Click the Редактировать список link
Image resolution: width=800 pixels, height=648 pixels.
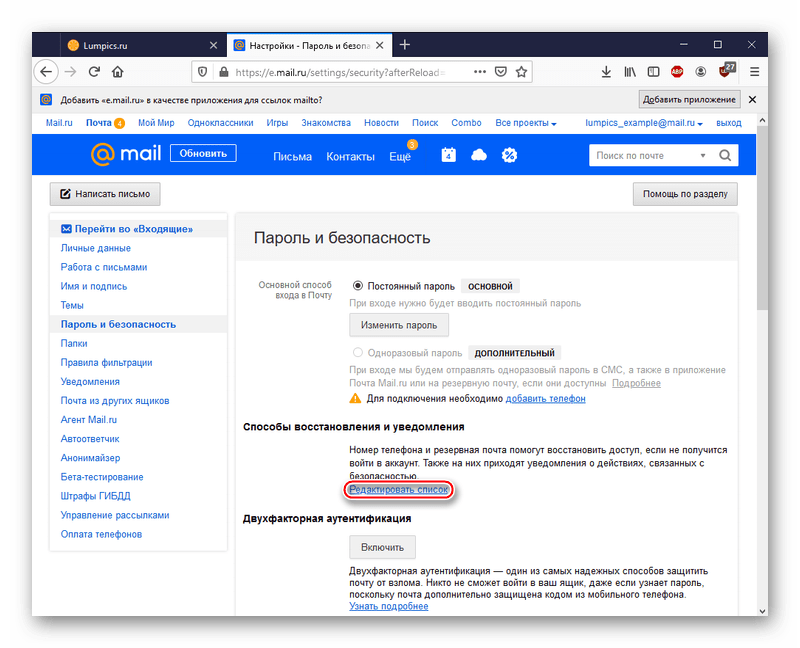(400, 490)
